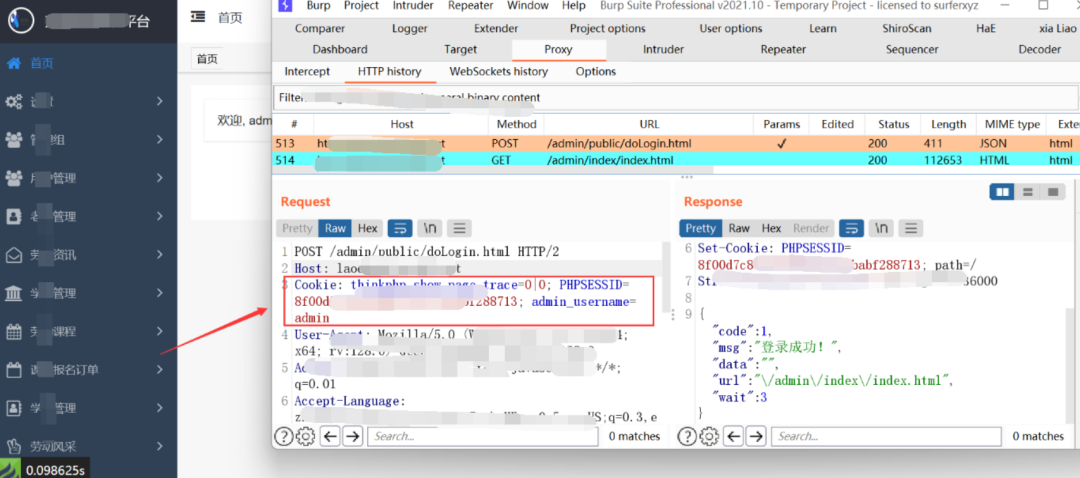Click the home icon beside 首页 in sidebar
Image resolution: width=1080 pixels, height=478 pixels.
click(14, 63)
